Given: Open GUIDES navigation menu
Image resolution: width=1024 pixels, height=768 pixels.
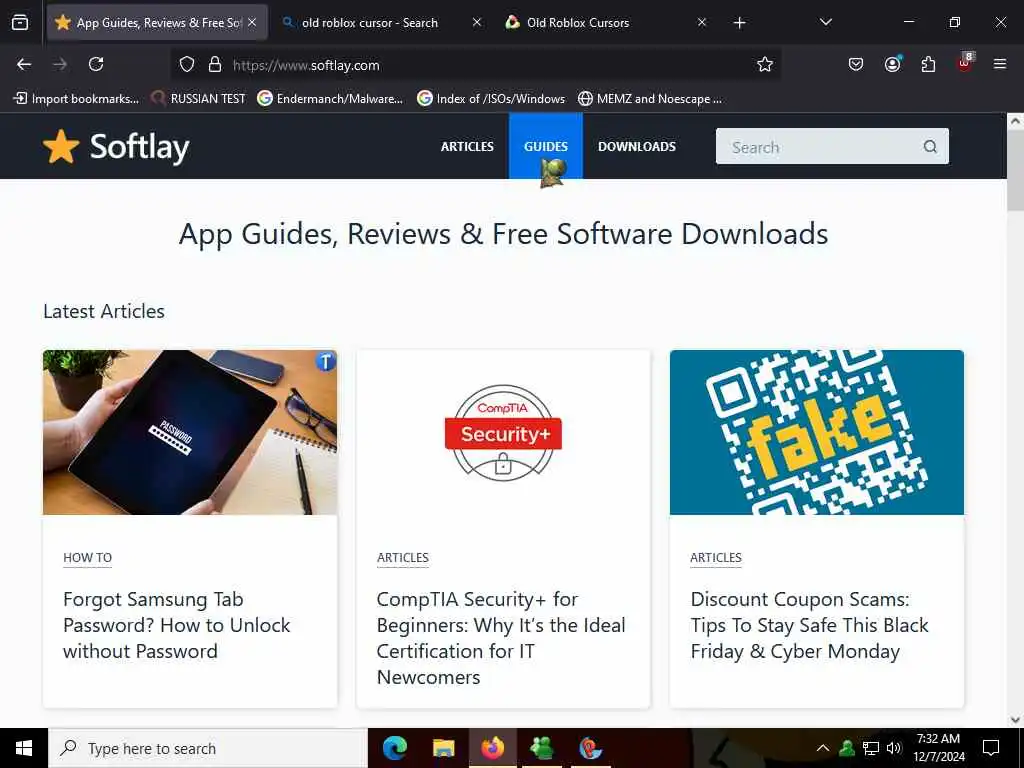Looking at the screenshot, I should 545,146.
